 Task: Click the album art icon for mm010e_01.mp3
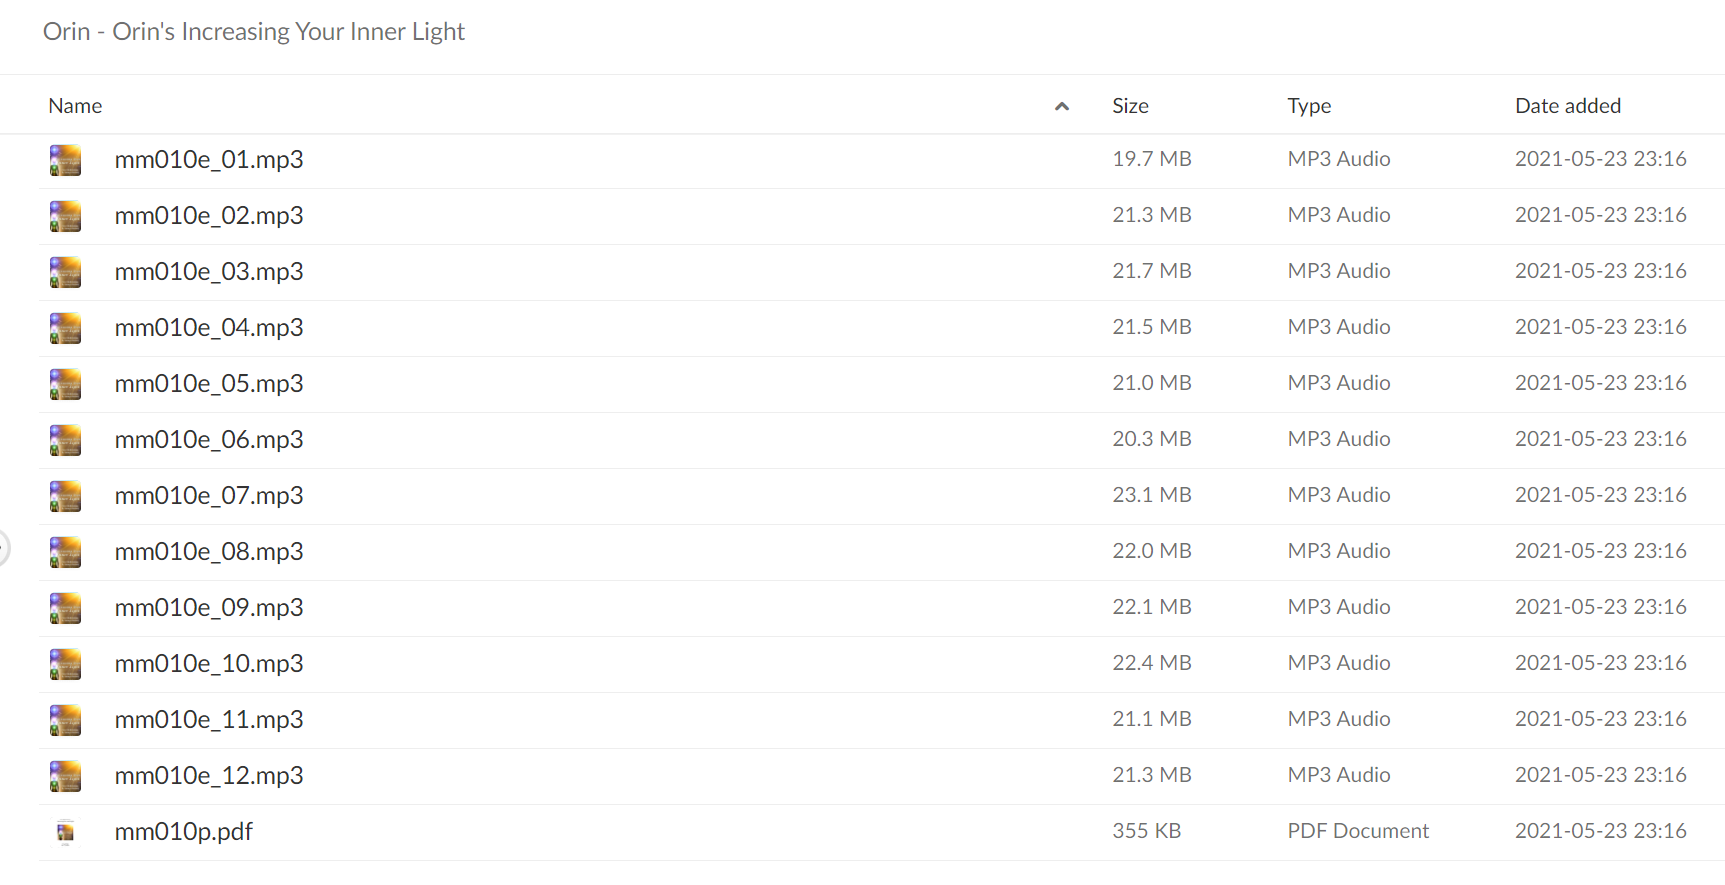[x=65, y=160]
